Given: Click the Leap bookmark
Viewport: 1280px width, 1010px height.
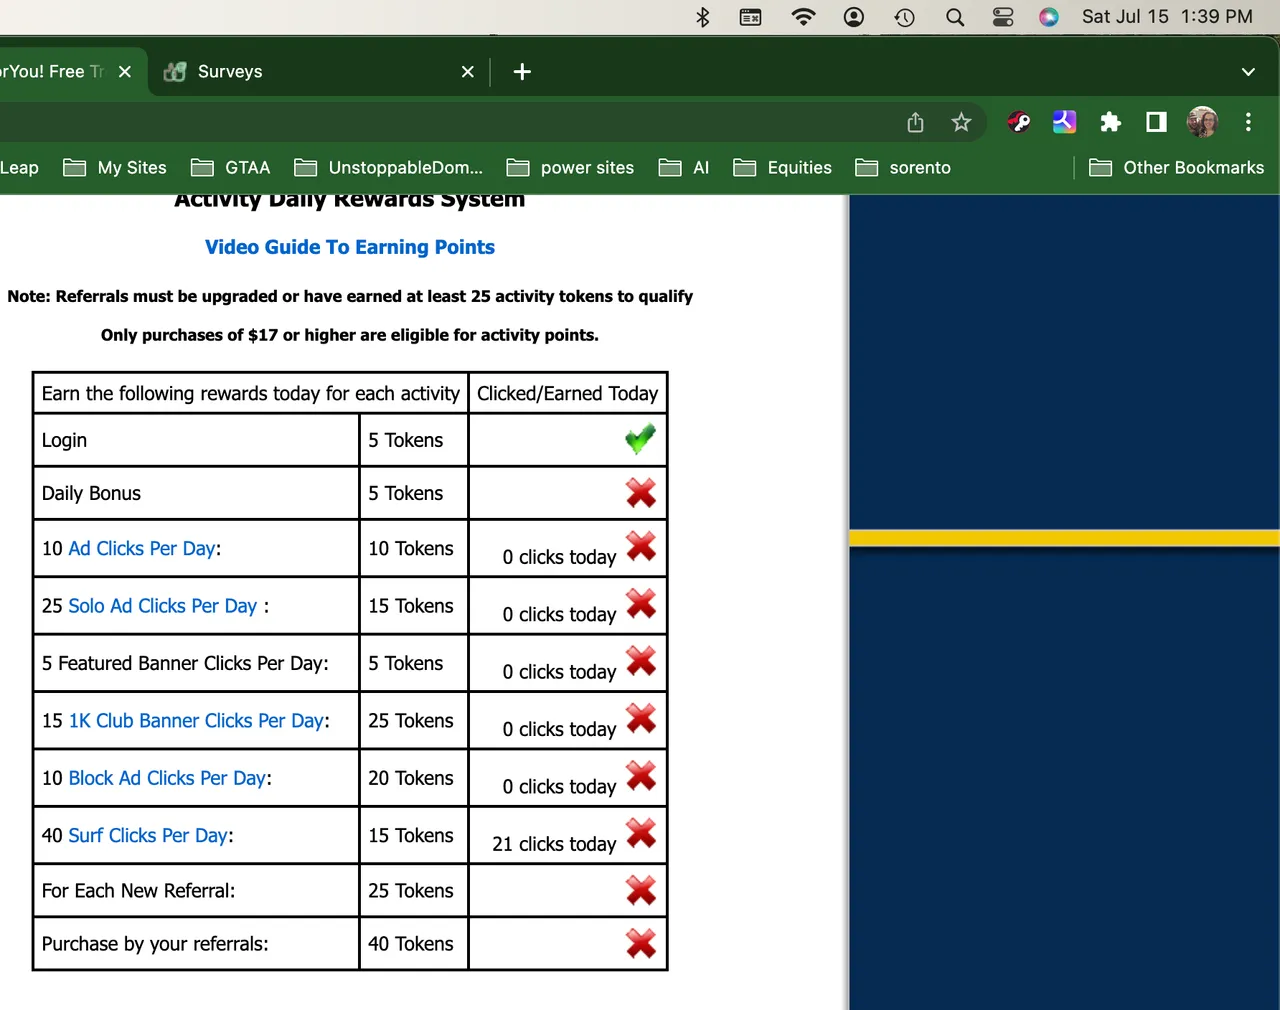Looking at the screenshot, I should [x=19, y=167].
